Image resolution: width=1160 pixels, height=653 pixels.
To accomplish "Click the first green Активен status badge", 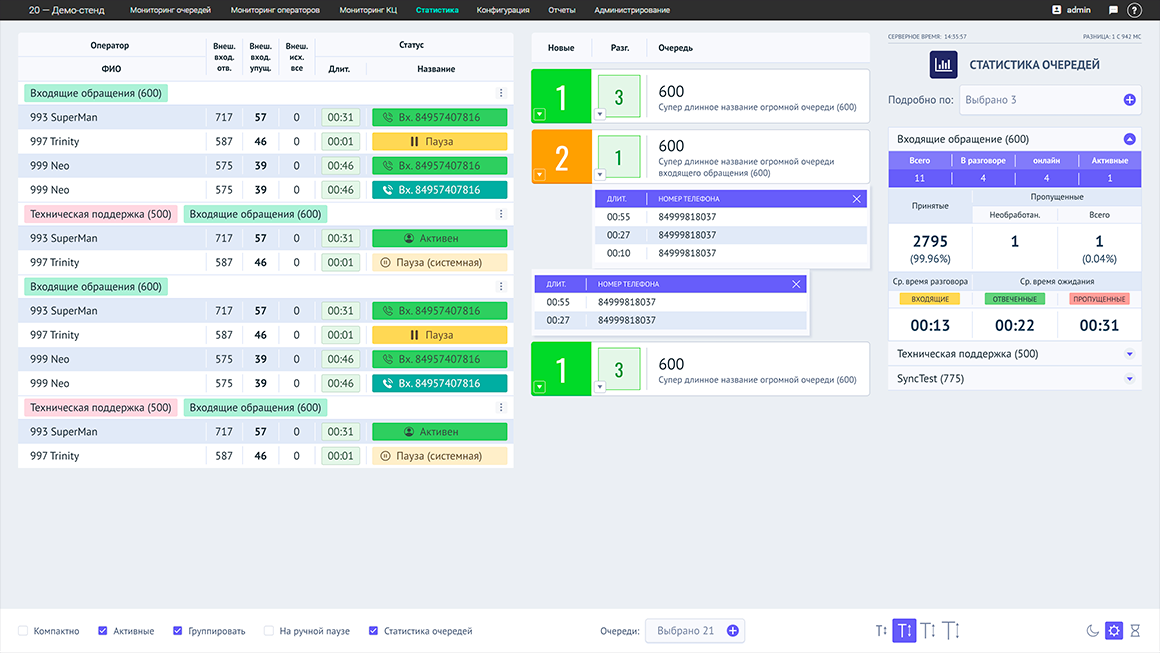I will (439, 238).
